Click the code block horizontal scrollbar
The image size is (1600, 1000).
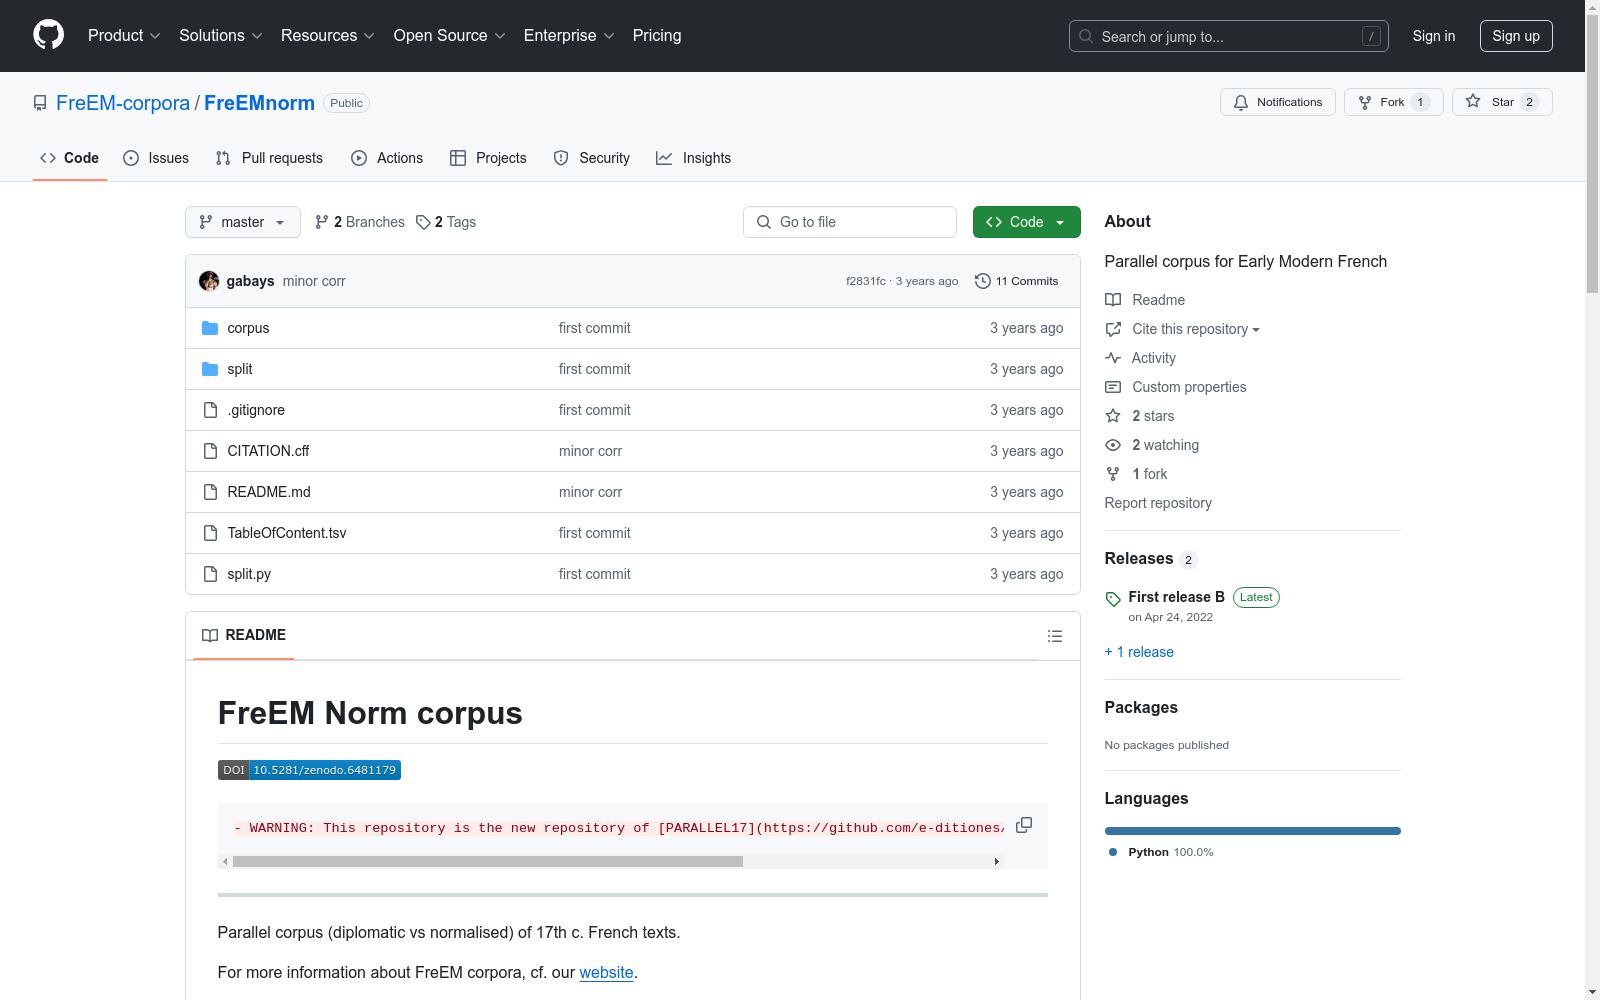(x=488, y=861)
